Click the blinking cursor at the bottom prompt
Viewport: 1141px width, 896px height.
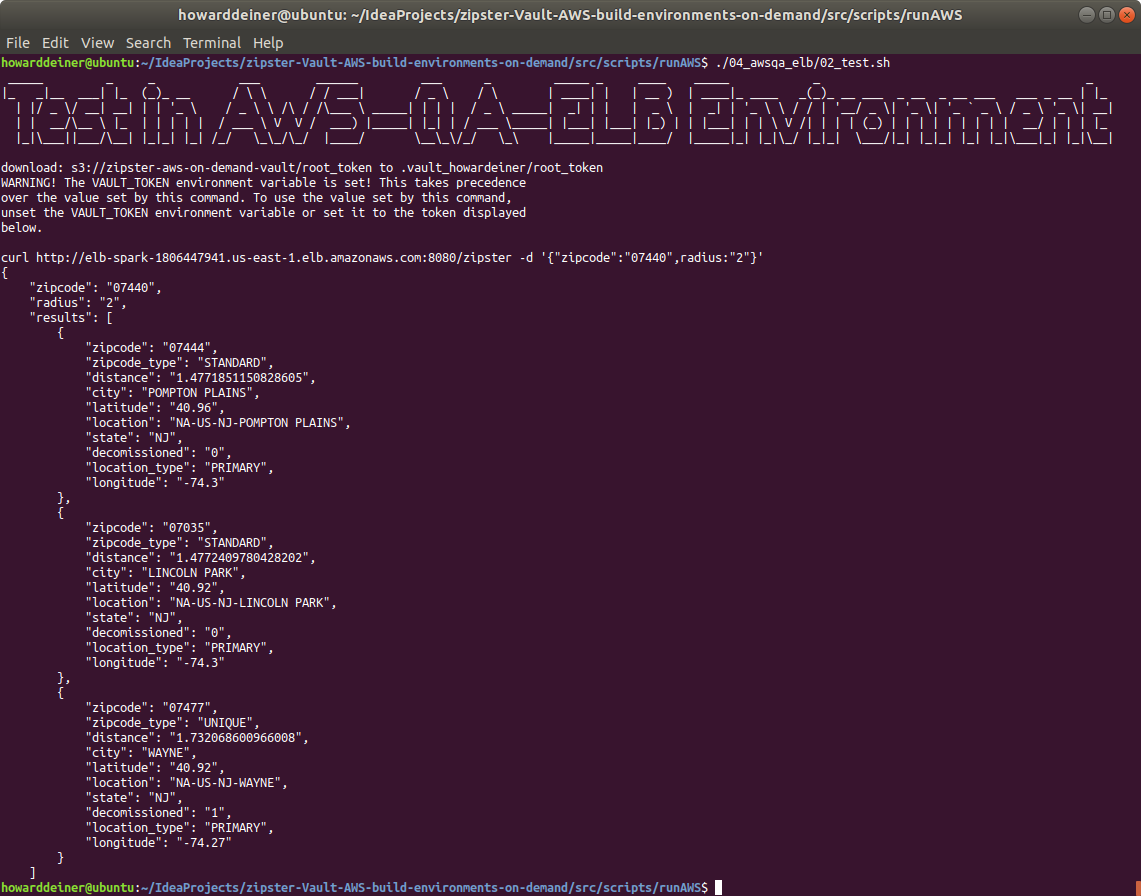[718, 887]
